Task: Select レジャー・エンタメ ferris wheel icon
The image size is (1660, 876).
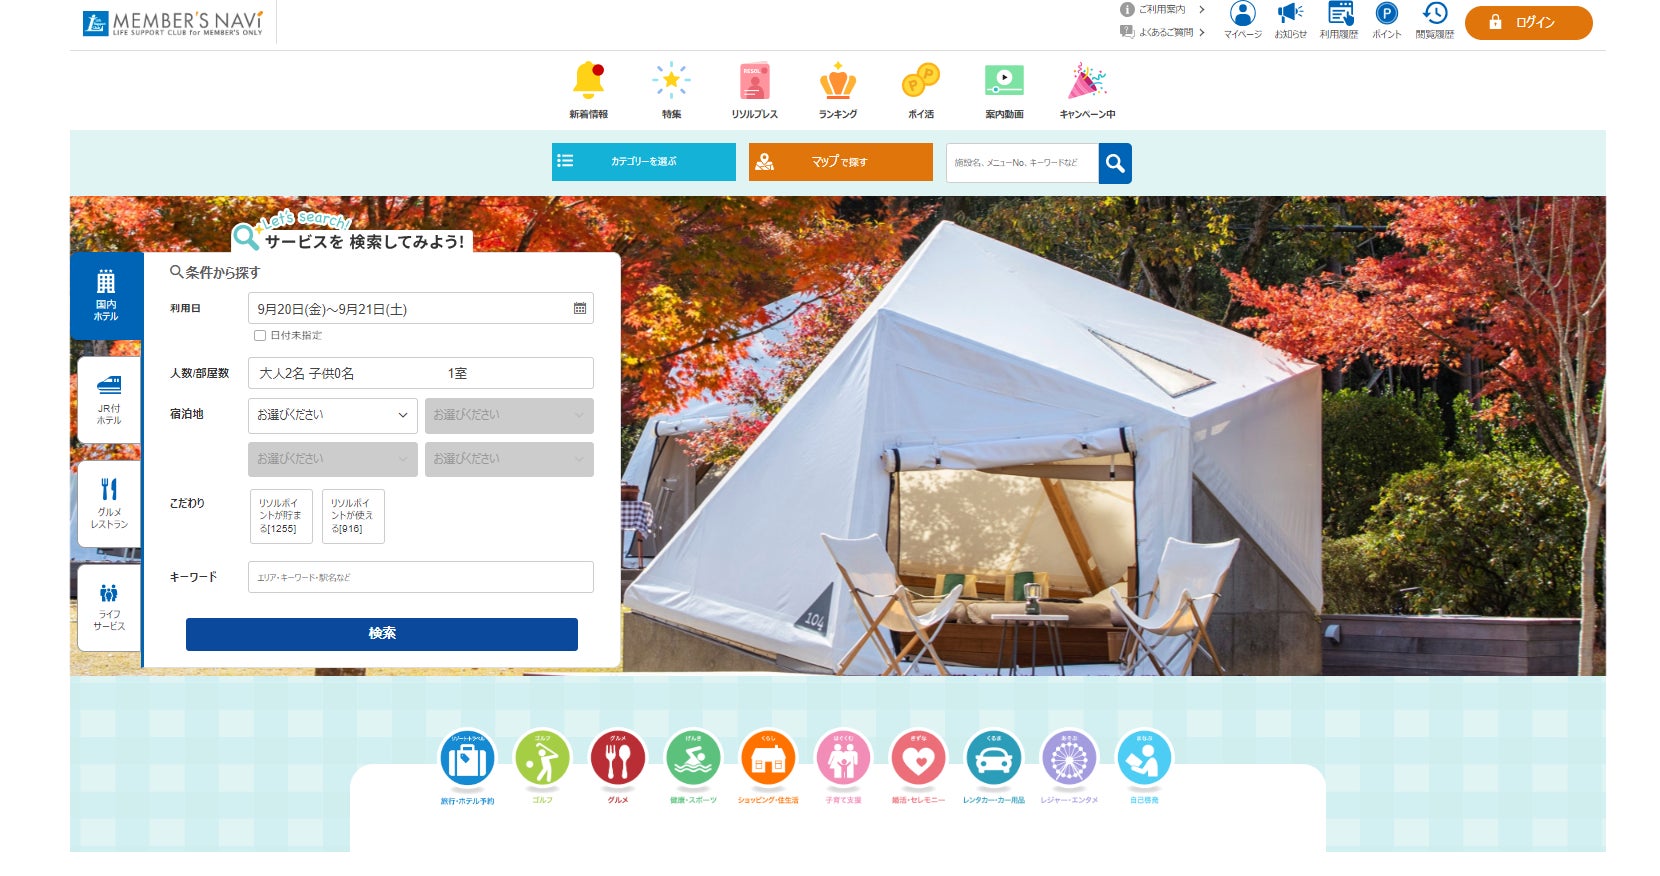Action: click(x=1069, y=760)
